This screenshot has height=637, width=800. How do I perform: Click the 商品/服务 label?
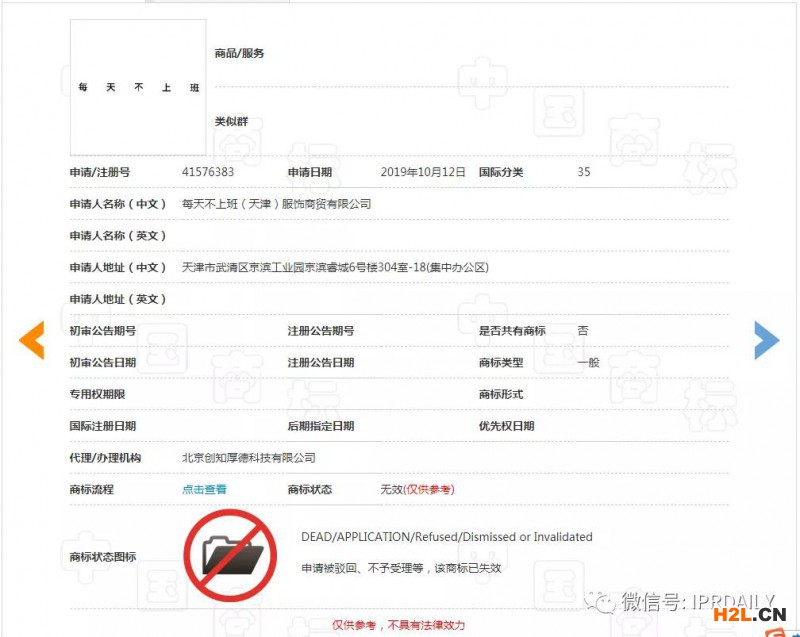239,53
